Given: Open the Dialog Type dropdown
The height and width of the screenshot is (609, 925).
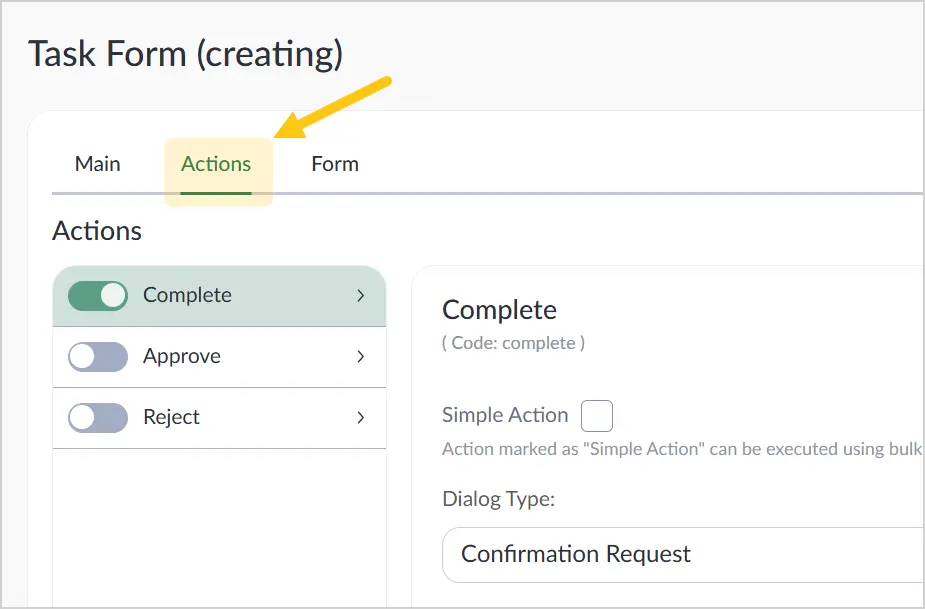Looking at the screenshot, I should pyautogui.click(x=683, y=555).
